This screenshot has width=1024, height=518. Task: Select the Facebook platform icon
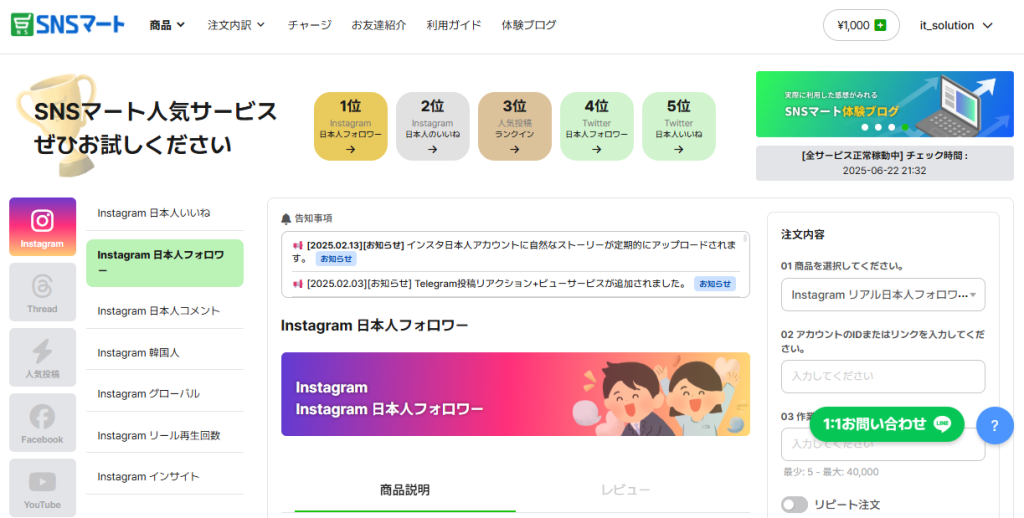point(42,422)
